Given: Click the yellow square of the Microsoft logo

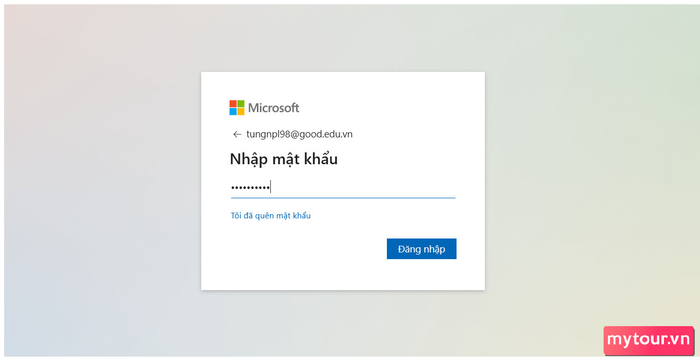Looking at the screenshot, I should click(x=241, y=111).
